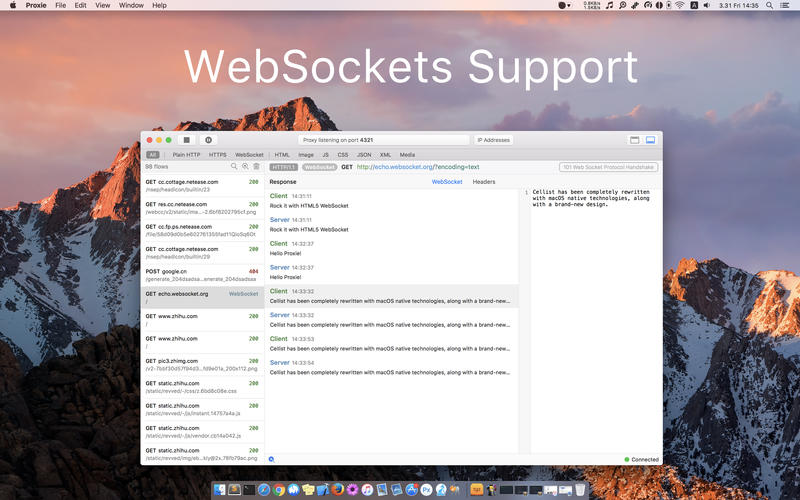Screen dimensions: 800x500
Task: Filter flows by CSS
Action: click(x=343, y=155)
